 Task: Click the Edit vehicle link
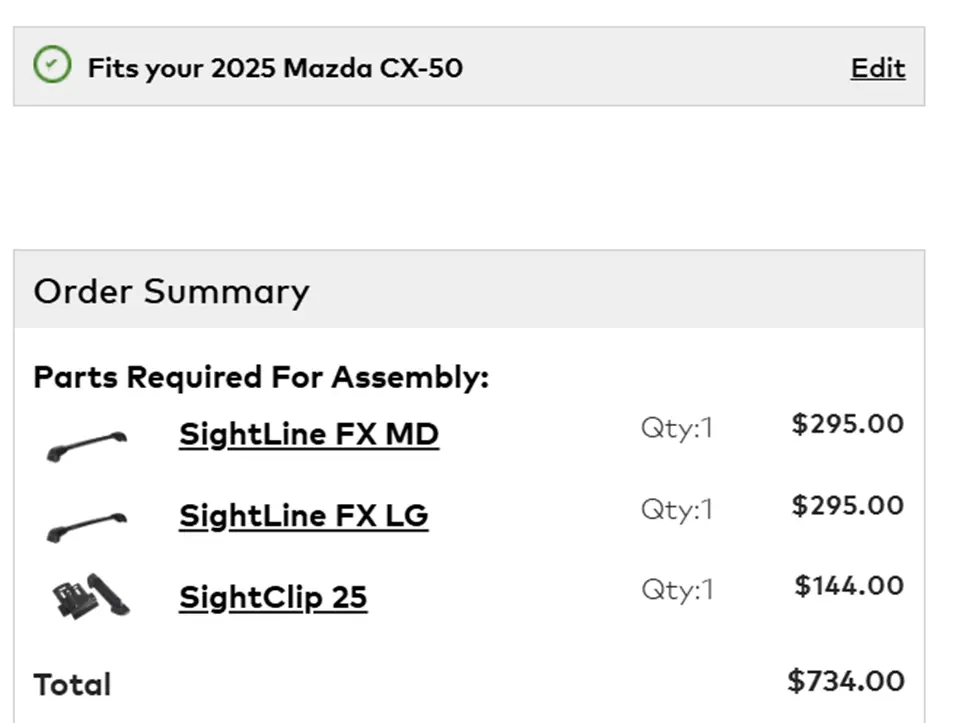pos(878,68)
